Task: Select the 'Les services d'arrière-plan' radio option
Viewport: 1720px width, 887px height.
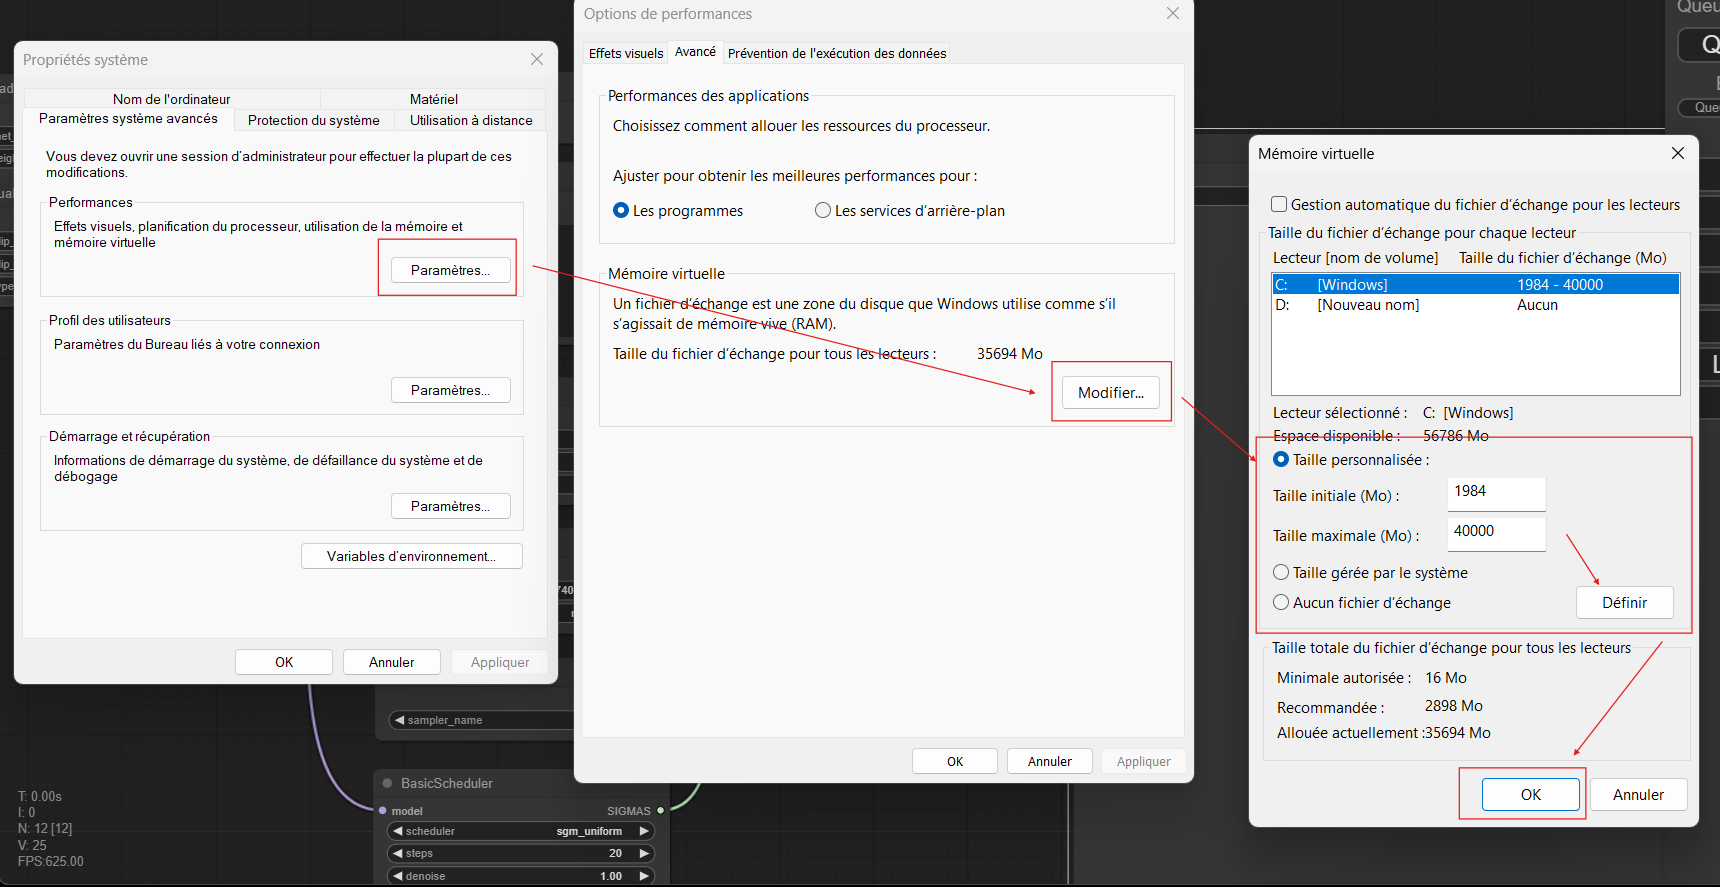Action: 823,211
